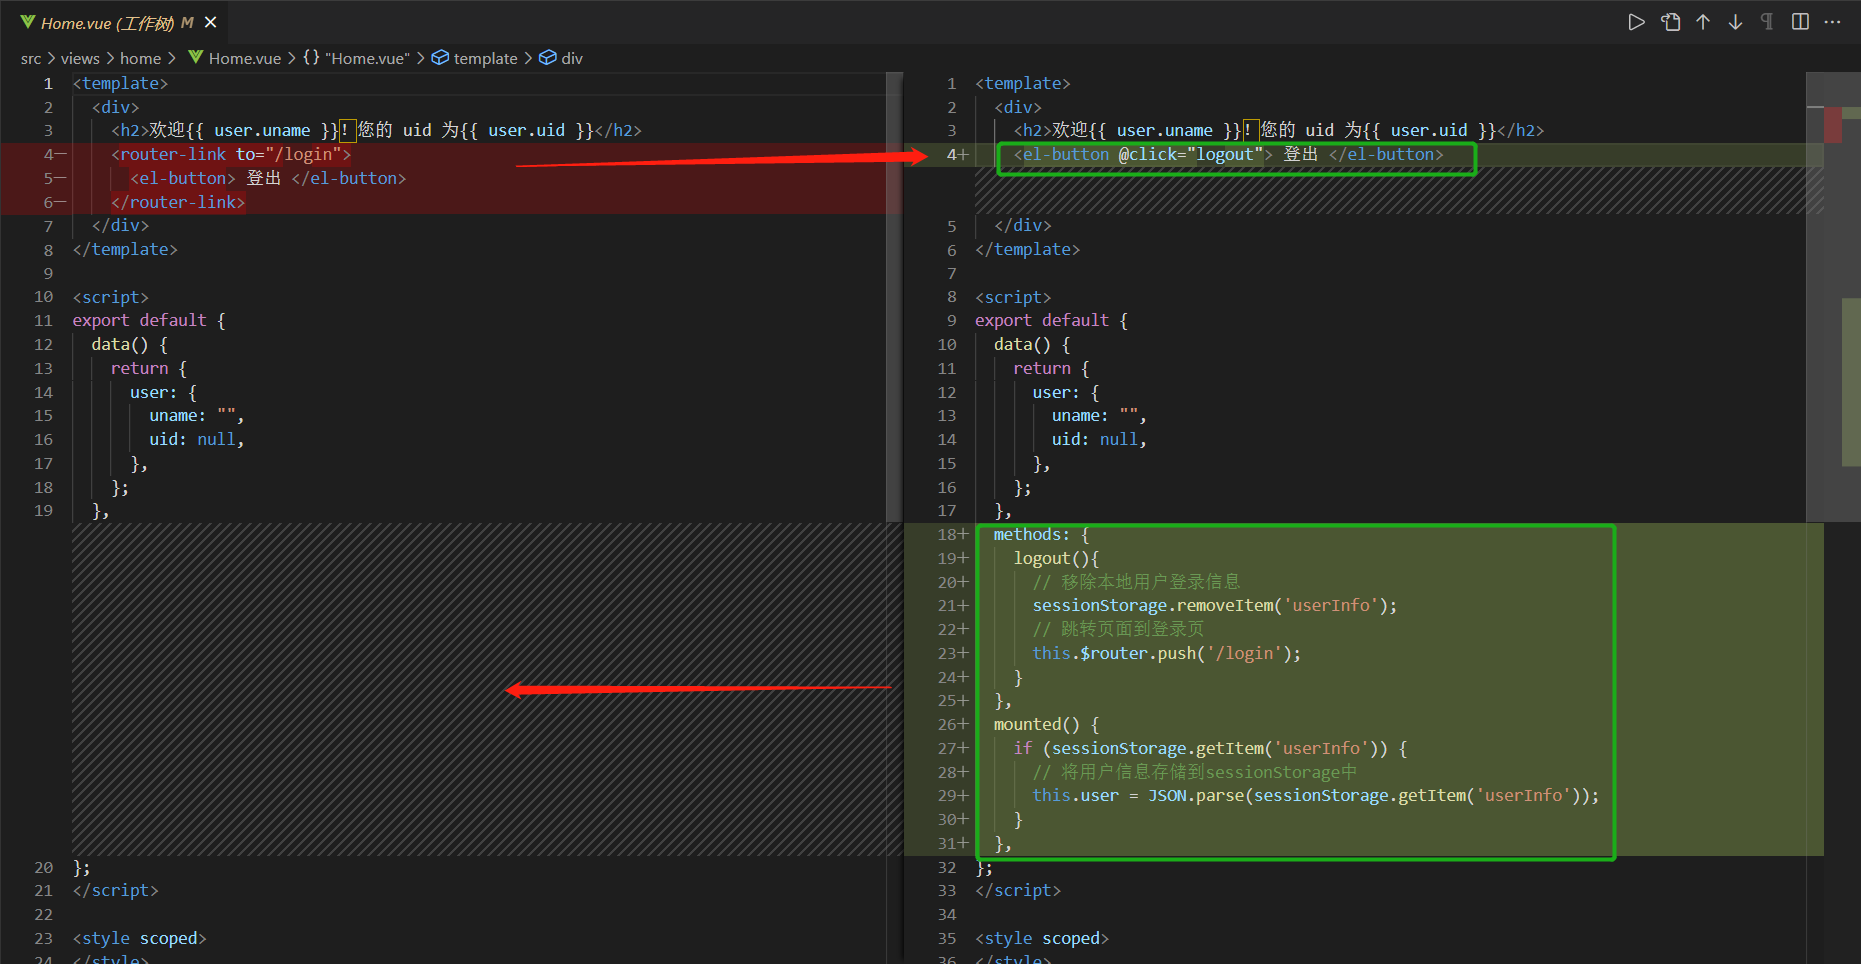1861x964 pixels.
Task: Click the <script> tag in left pane
Action: tap(110, 298)
